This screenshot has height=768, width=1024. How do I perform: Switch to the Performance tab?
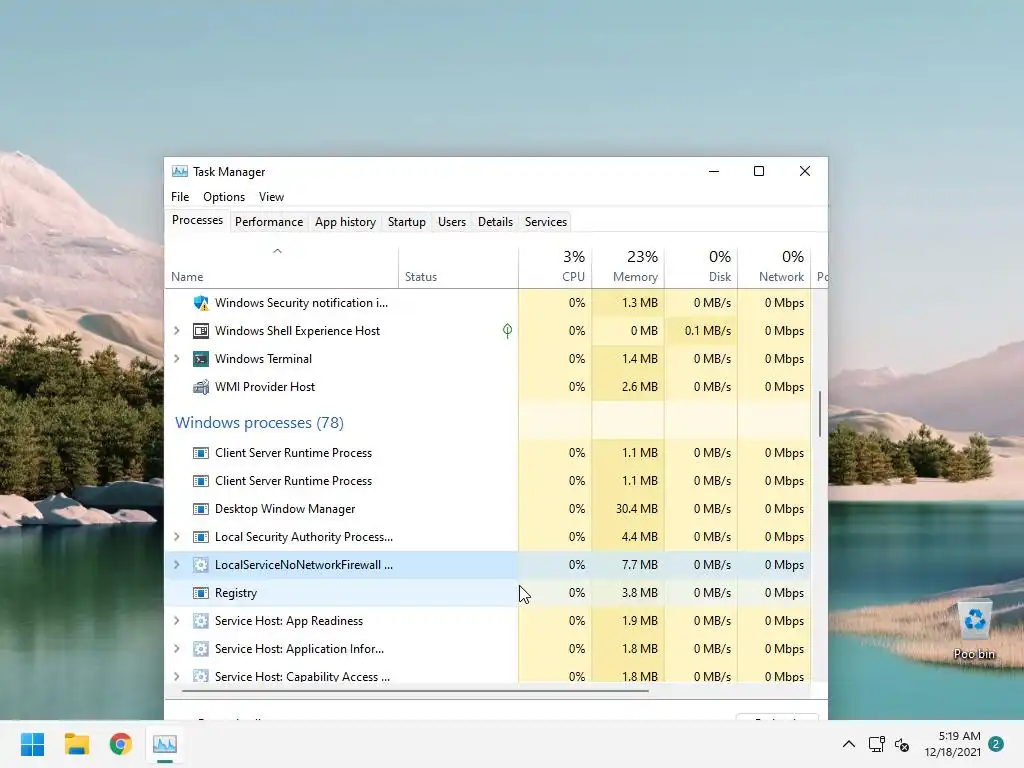pos(269,222)
